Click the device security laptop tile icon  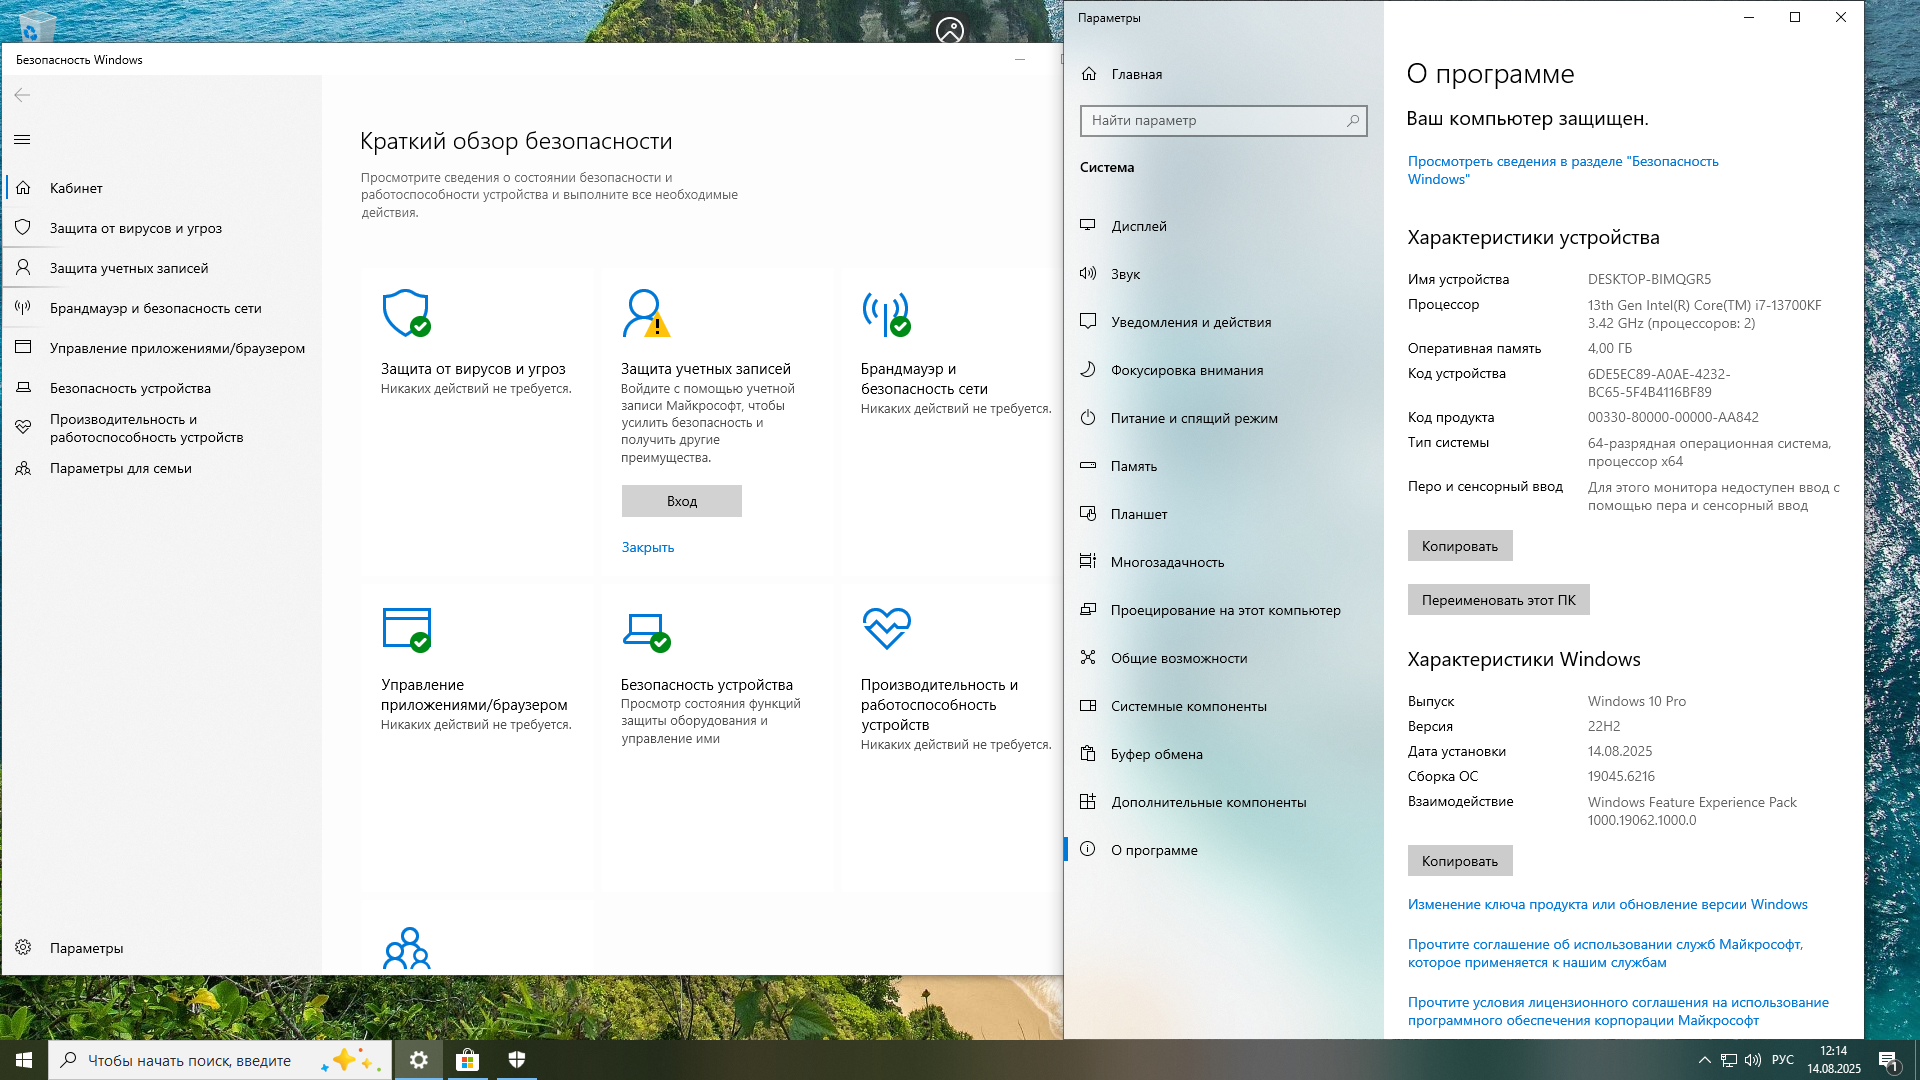tap(646, 631)
